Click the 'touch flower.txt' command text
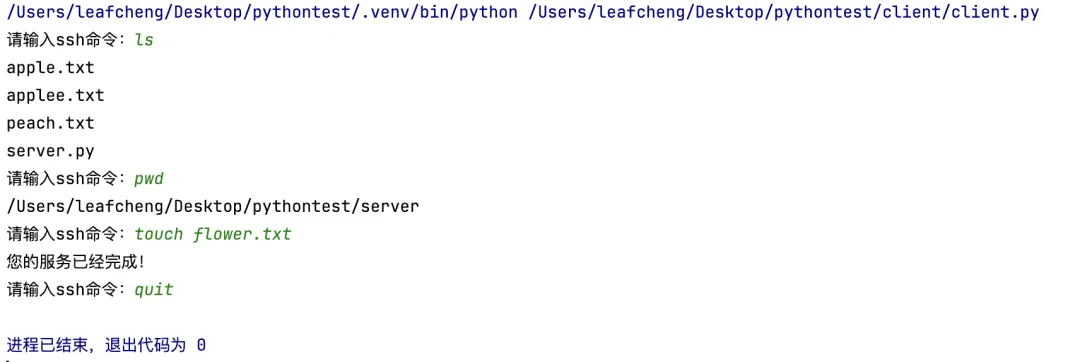Viewport: 1080px width, 362px height. (x=213, y=234)
